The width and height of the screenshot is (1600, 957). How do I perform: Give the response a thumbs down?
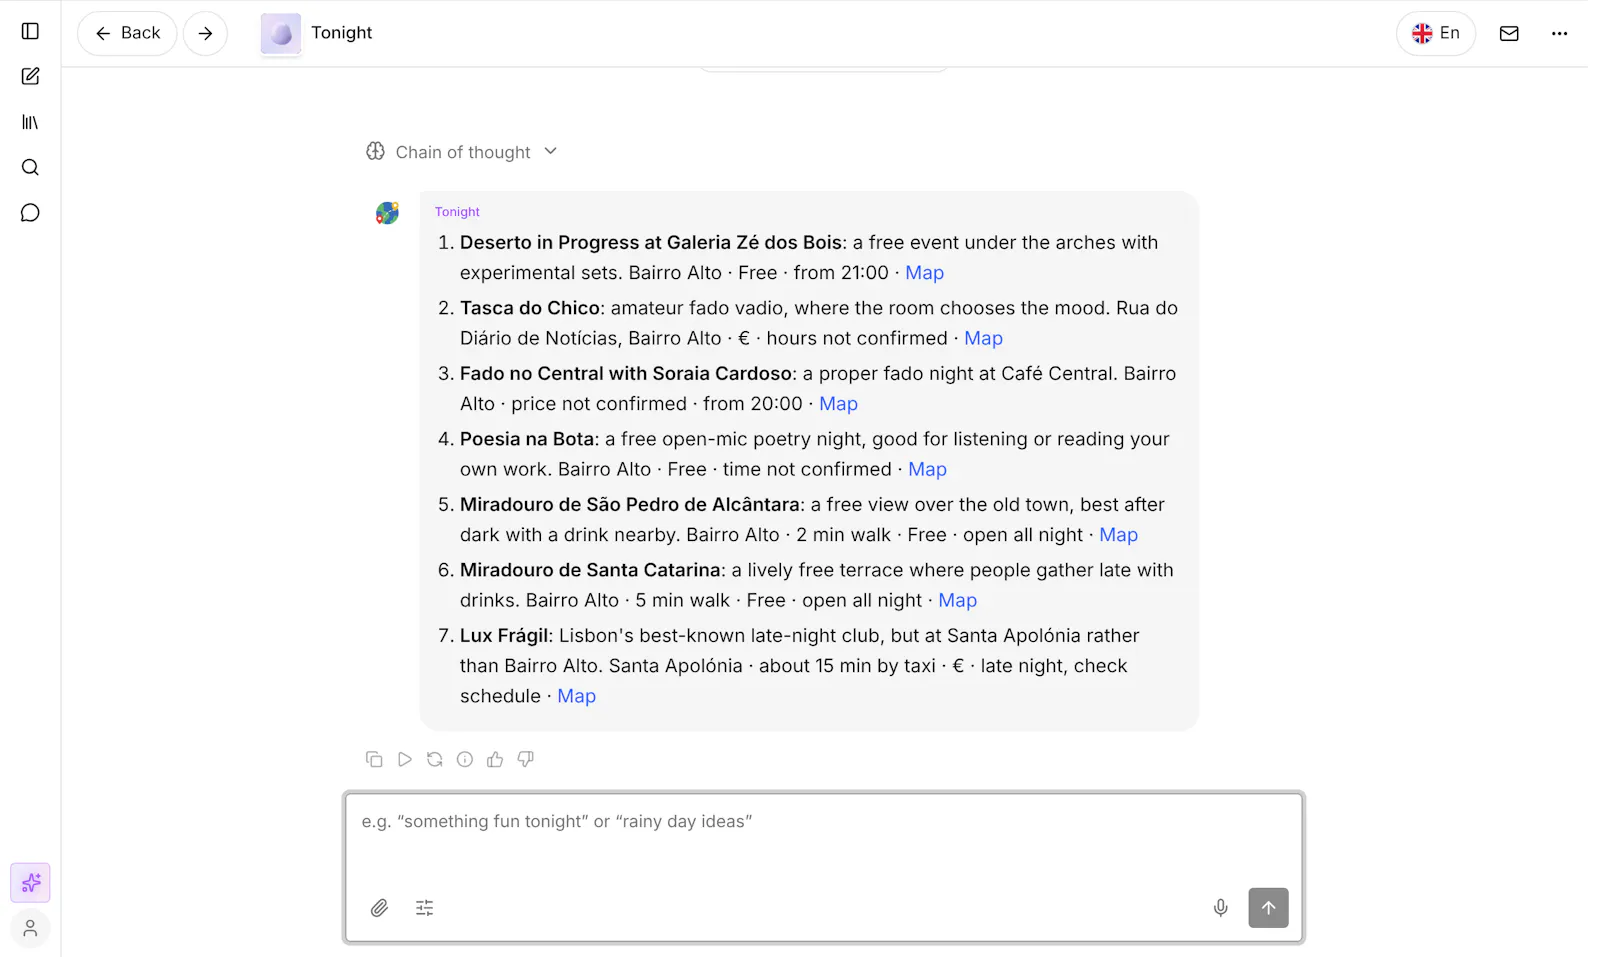[x=525, y=760]
